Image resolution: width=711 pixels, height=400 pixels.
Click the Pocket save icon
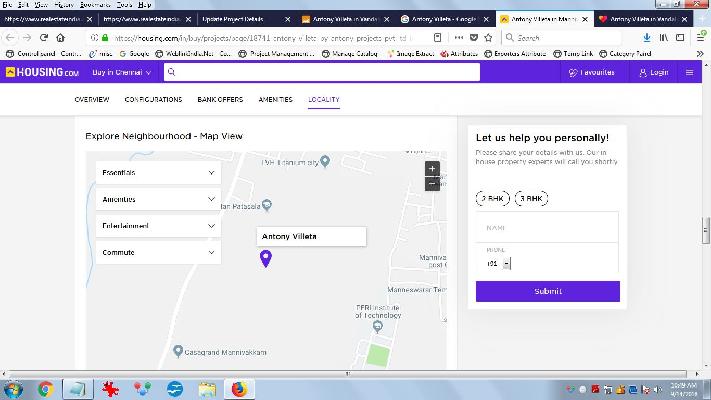(473, 38)
